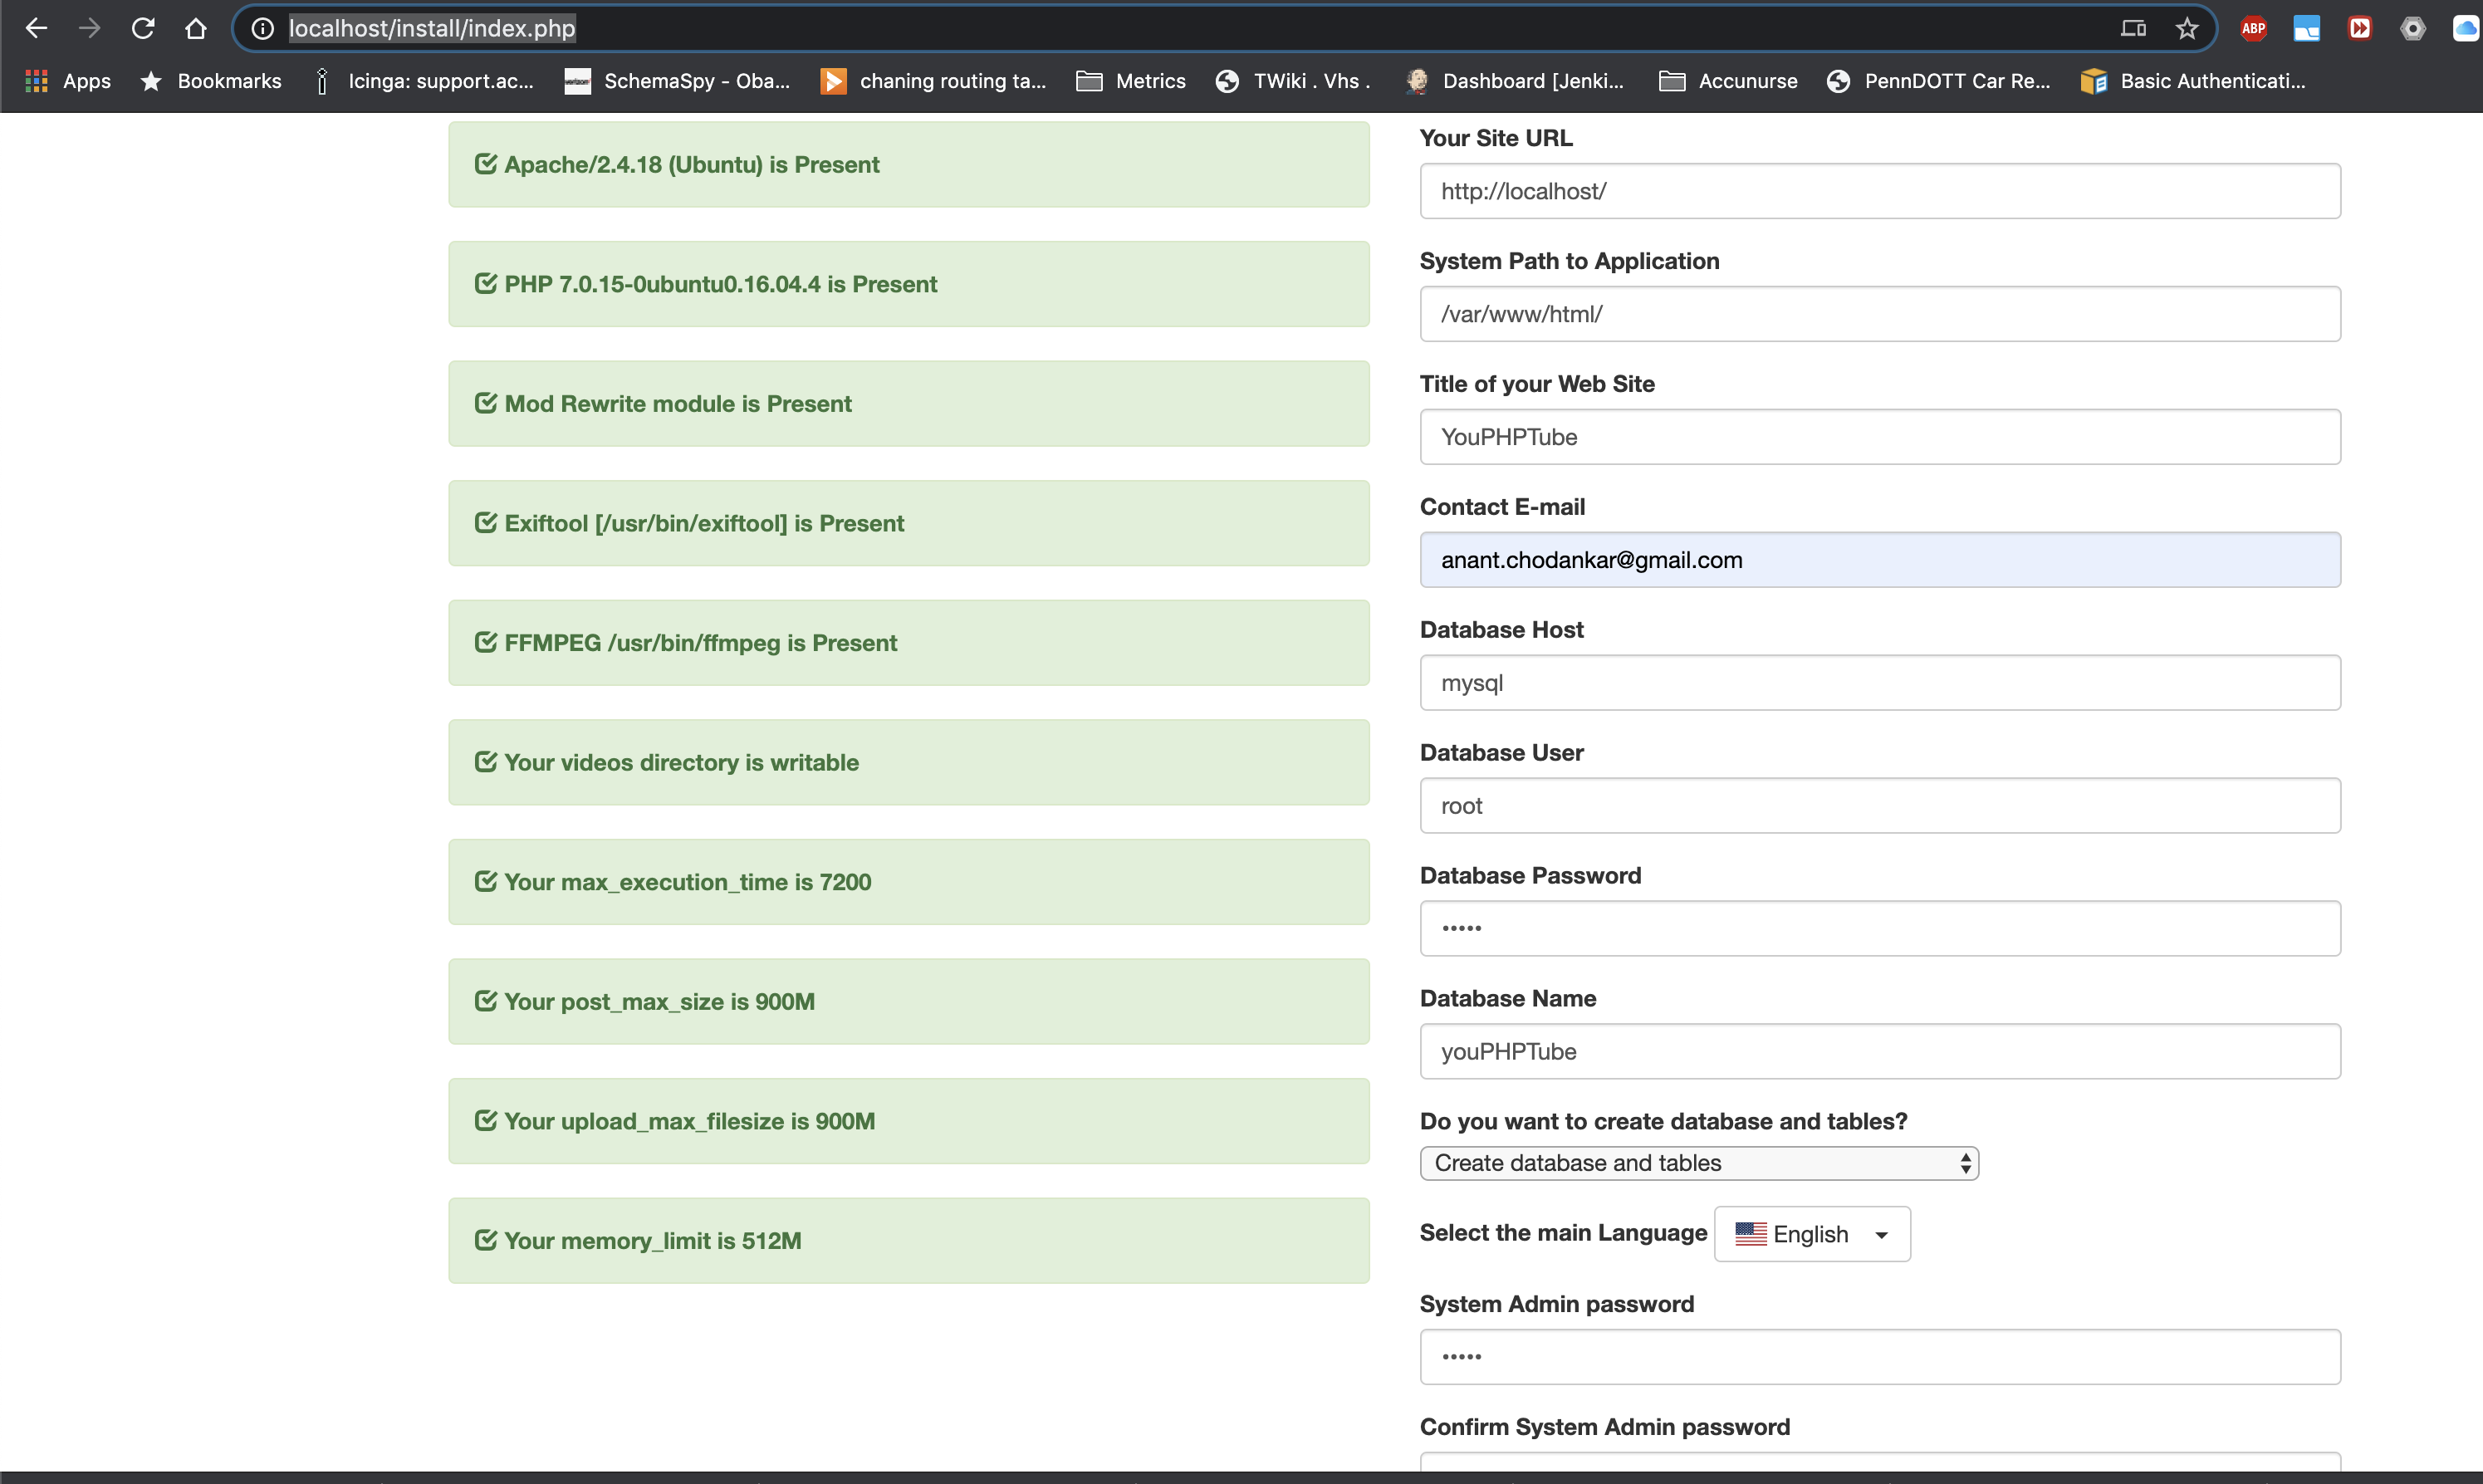Open the PennDOTT Car bookmark
The width and height of the screenshot is (2483, 1484).
(1938, 81)
